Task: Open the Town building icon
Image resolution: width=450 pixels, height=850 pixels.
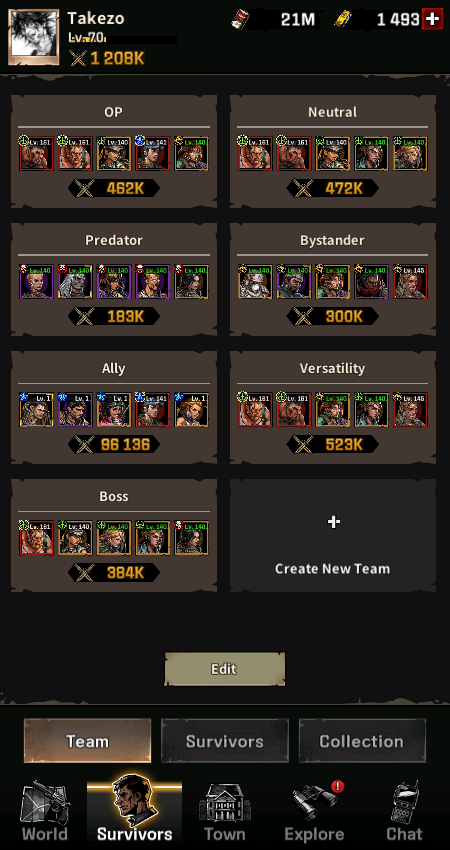Action: [x=224, y=812]
